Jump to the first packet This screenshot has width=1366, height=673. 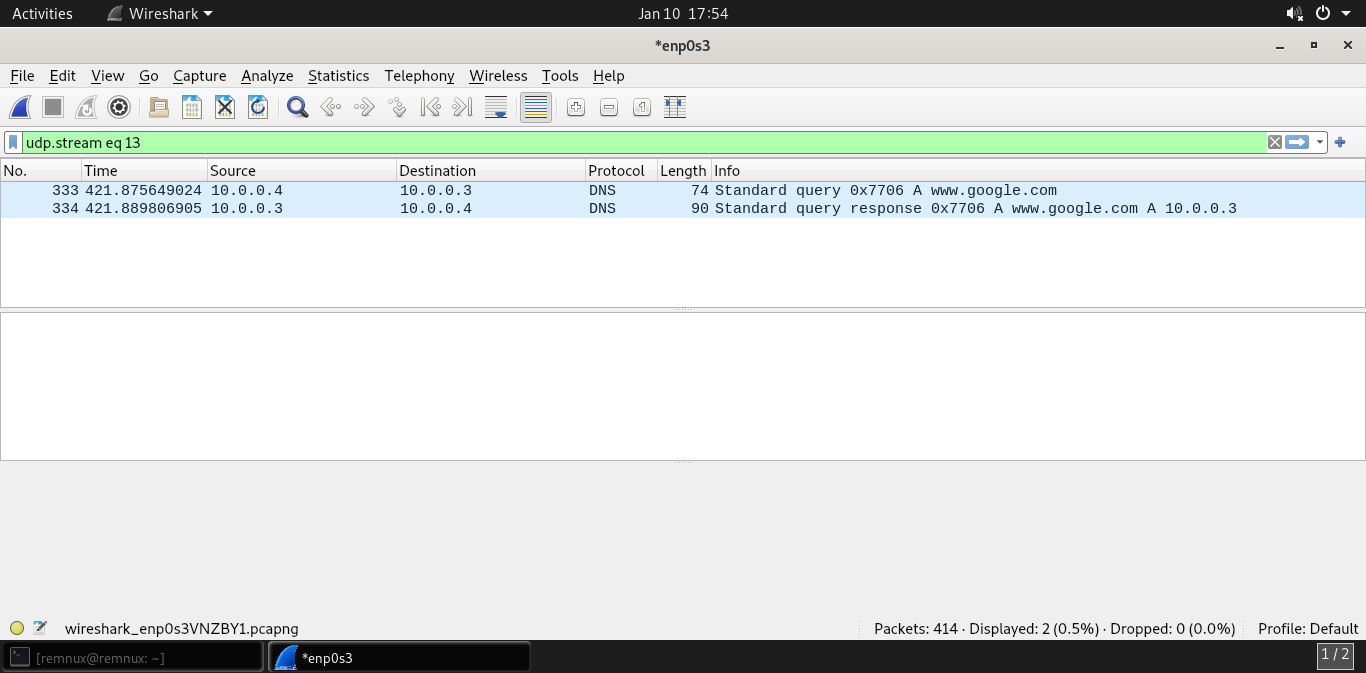tap(430, 107)
